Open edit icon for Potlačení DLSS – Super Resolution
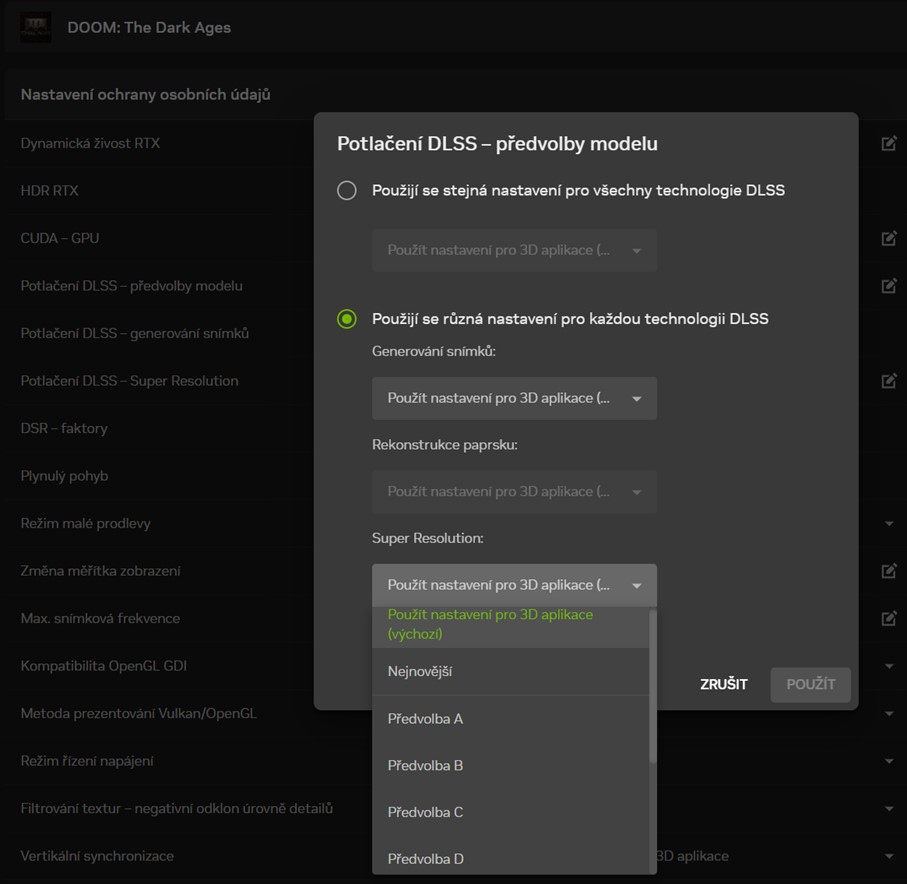 (889, 381)
